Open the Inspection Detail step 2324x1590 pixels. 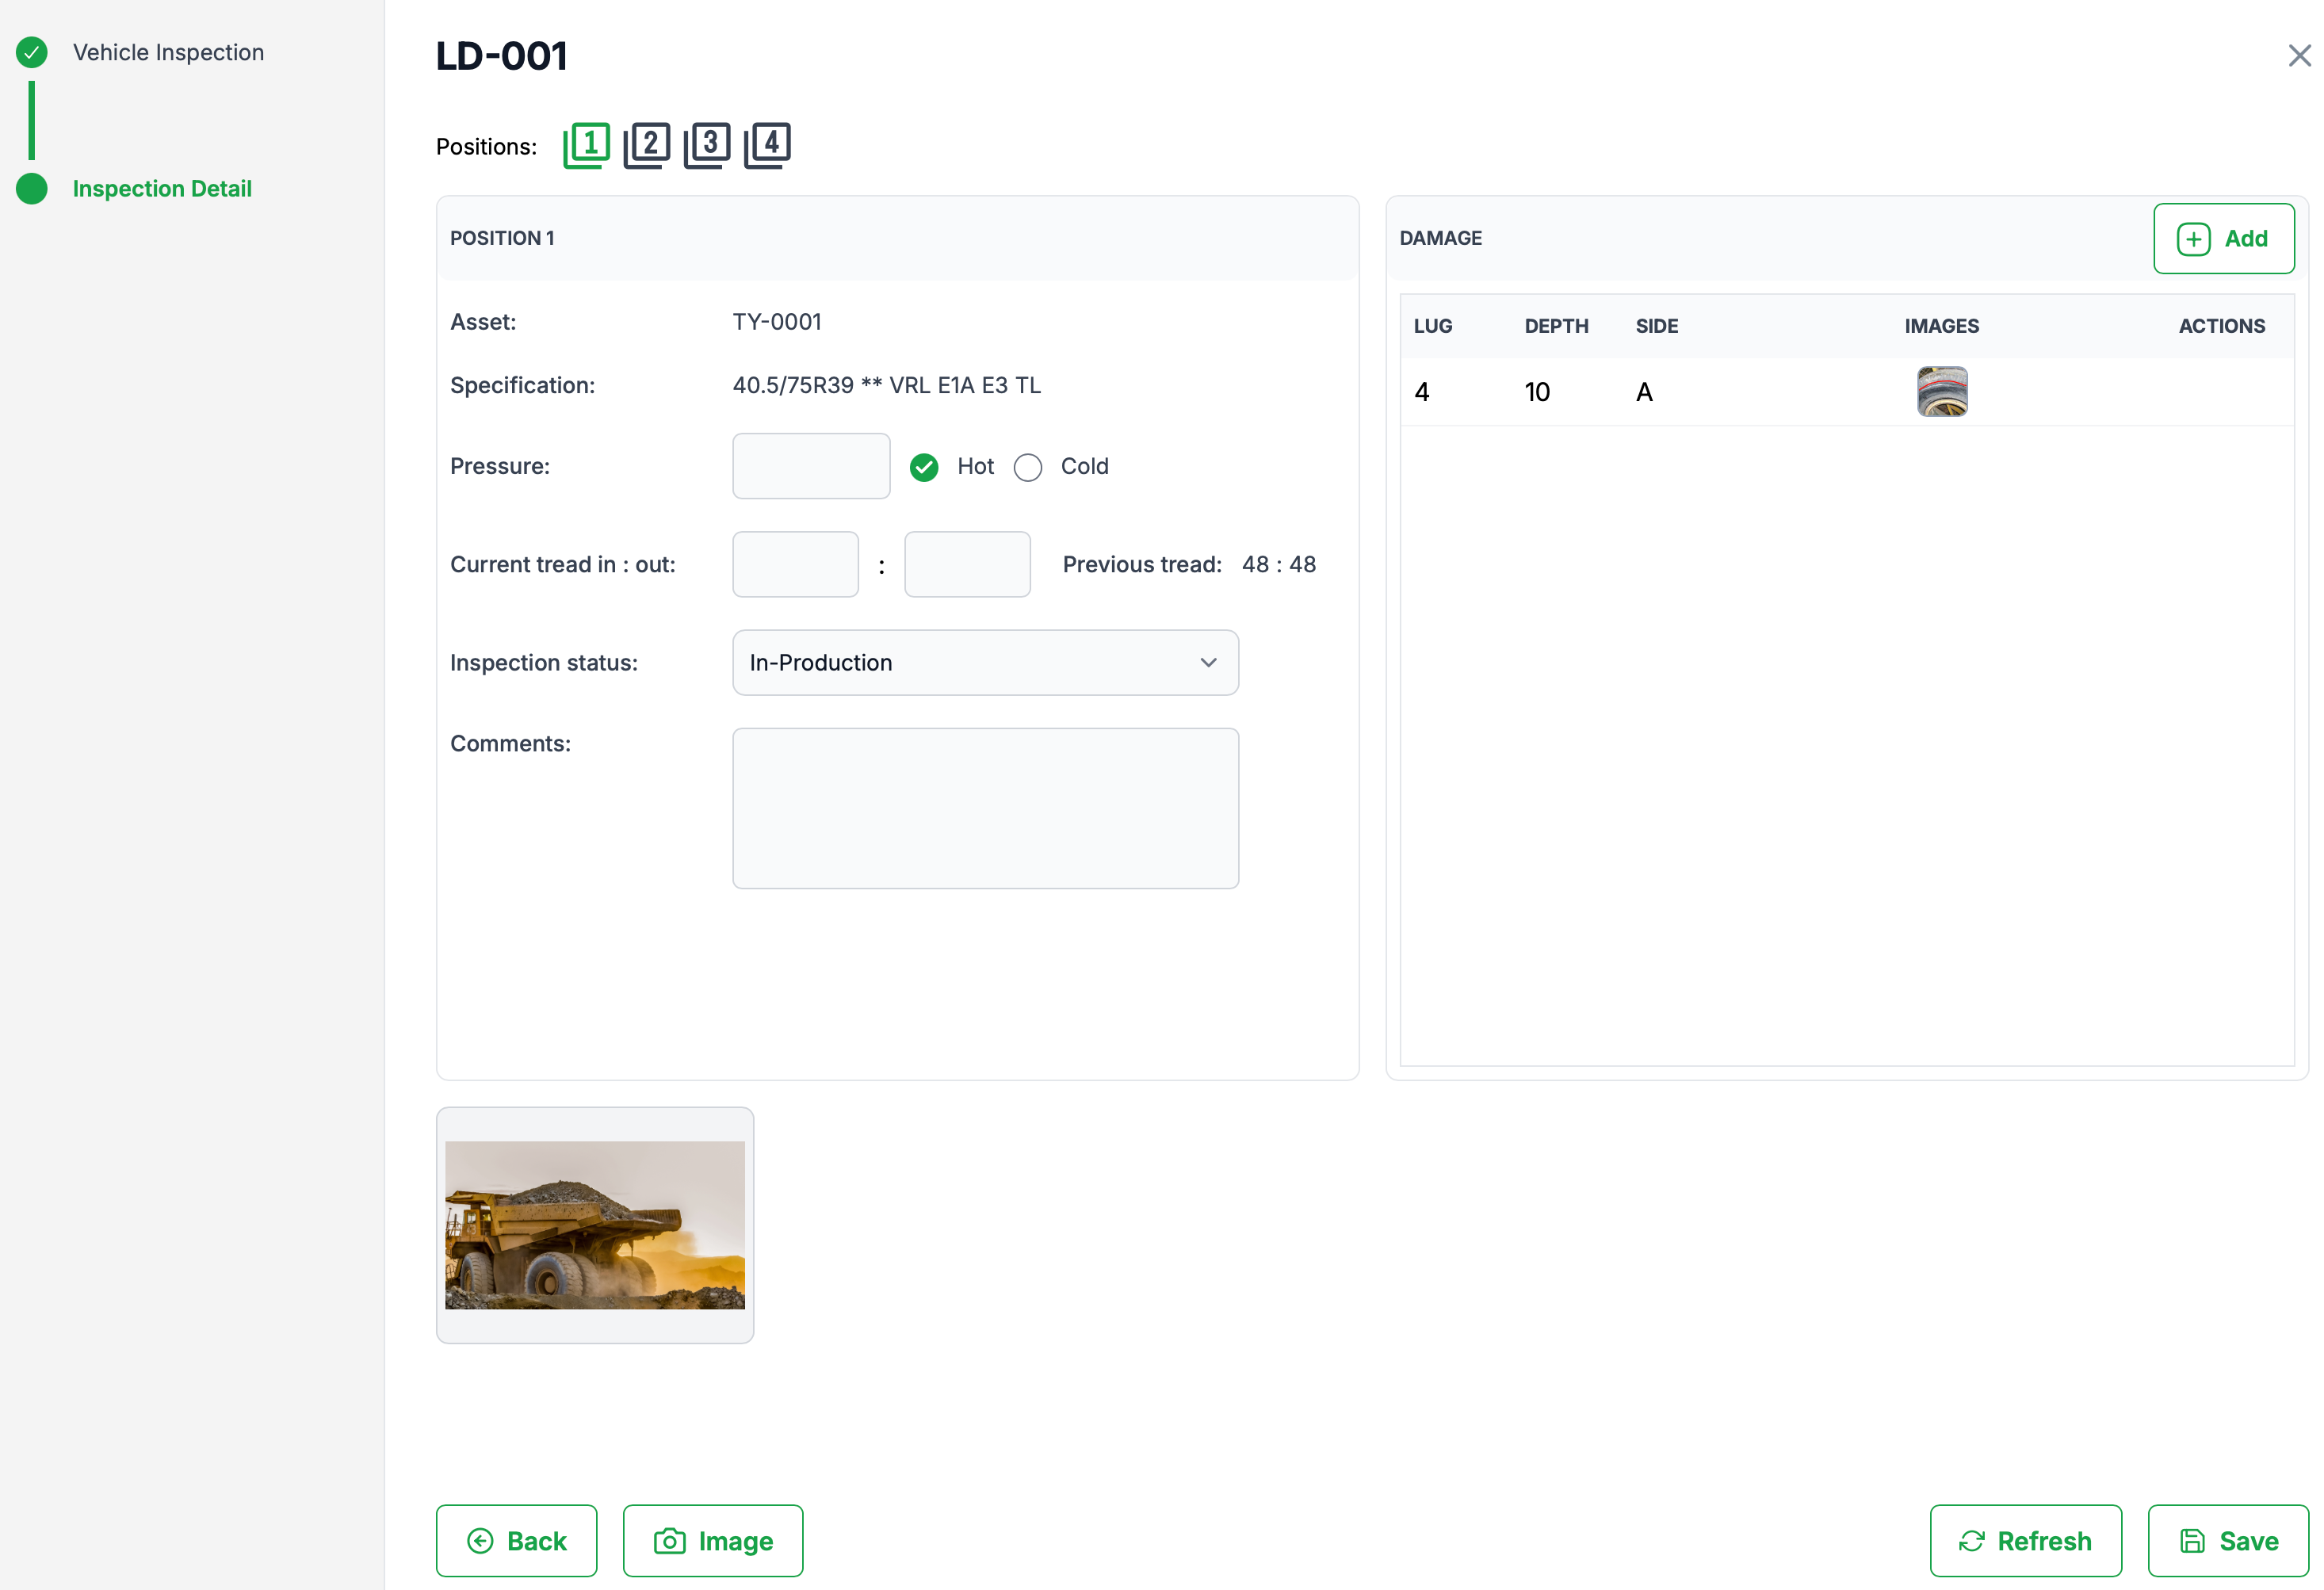(162, 189)
